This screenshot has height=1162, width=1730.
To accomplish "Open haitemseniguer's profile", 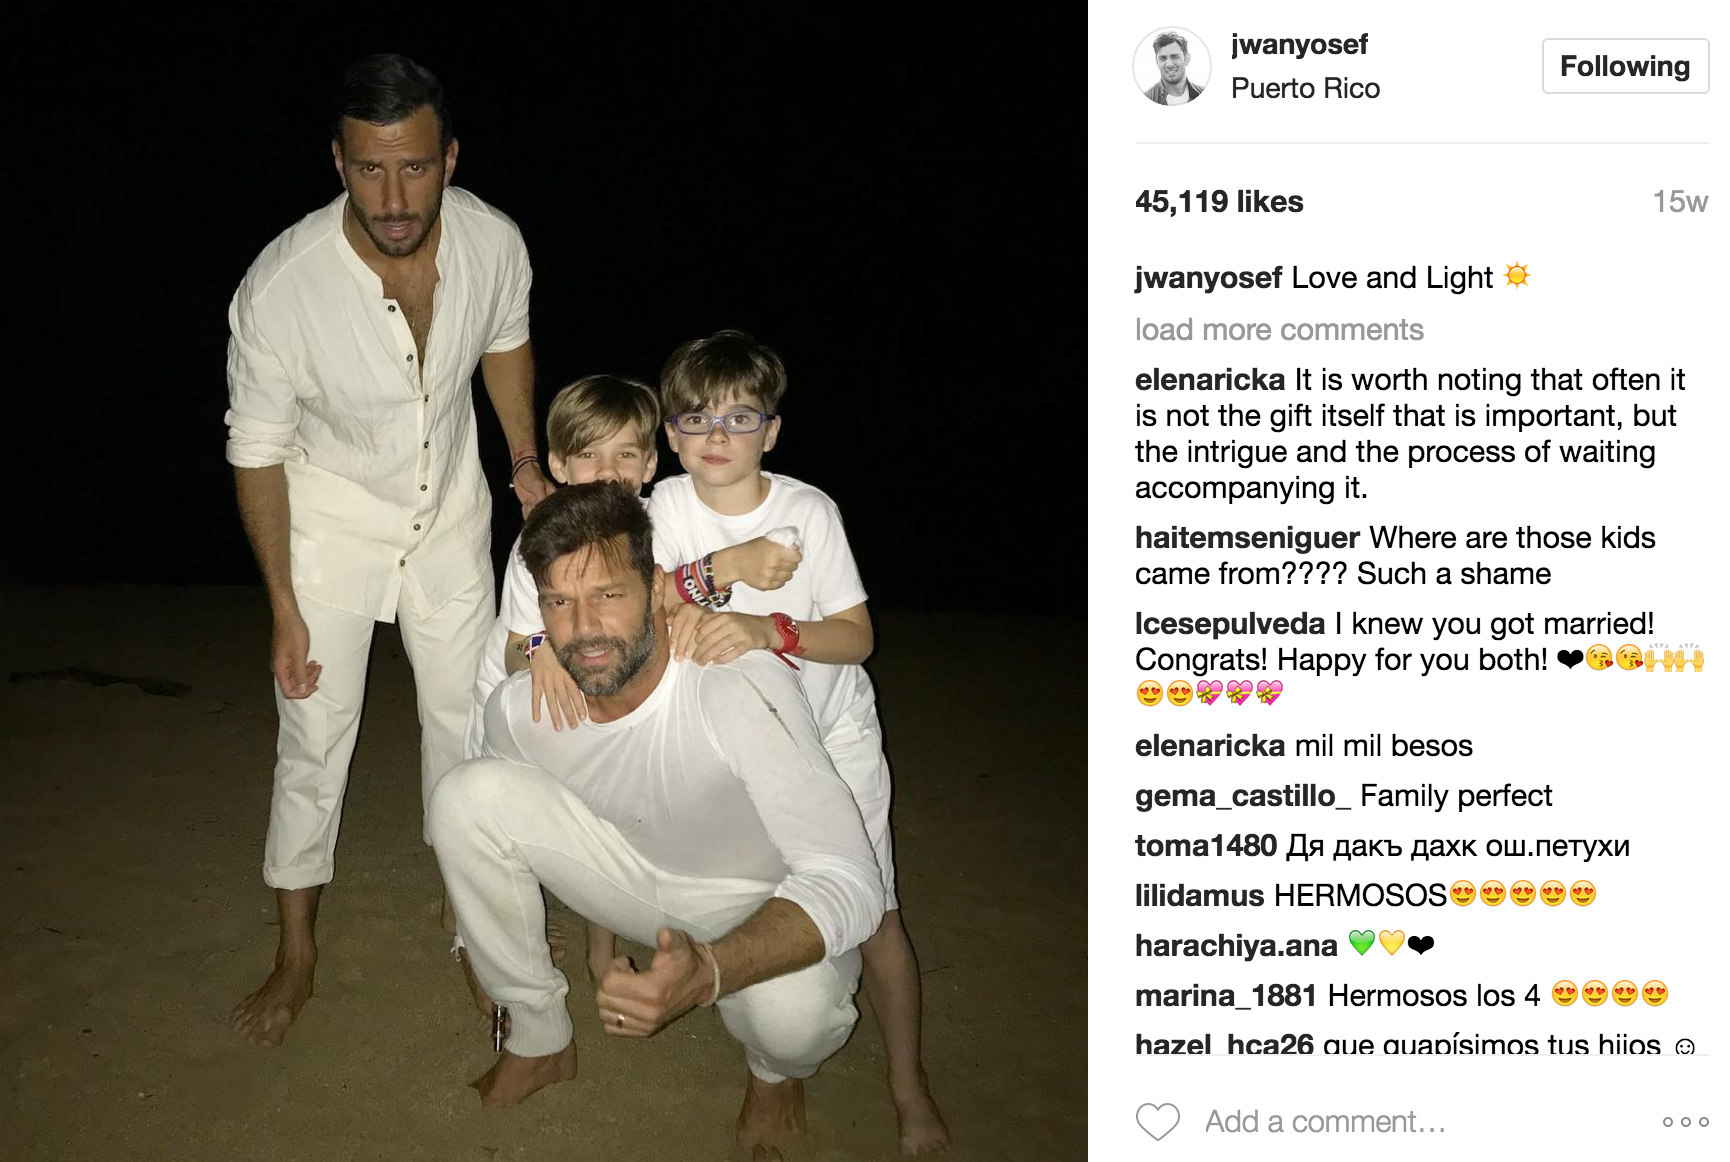I will pyautogui.click(x=1247, y=538).
